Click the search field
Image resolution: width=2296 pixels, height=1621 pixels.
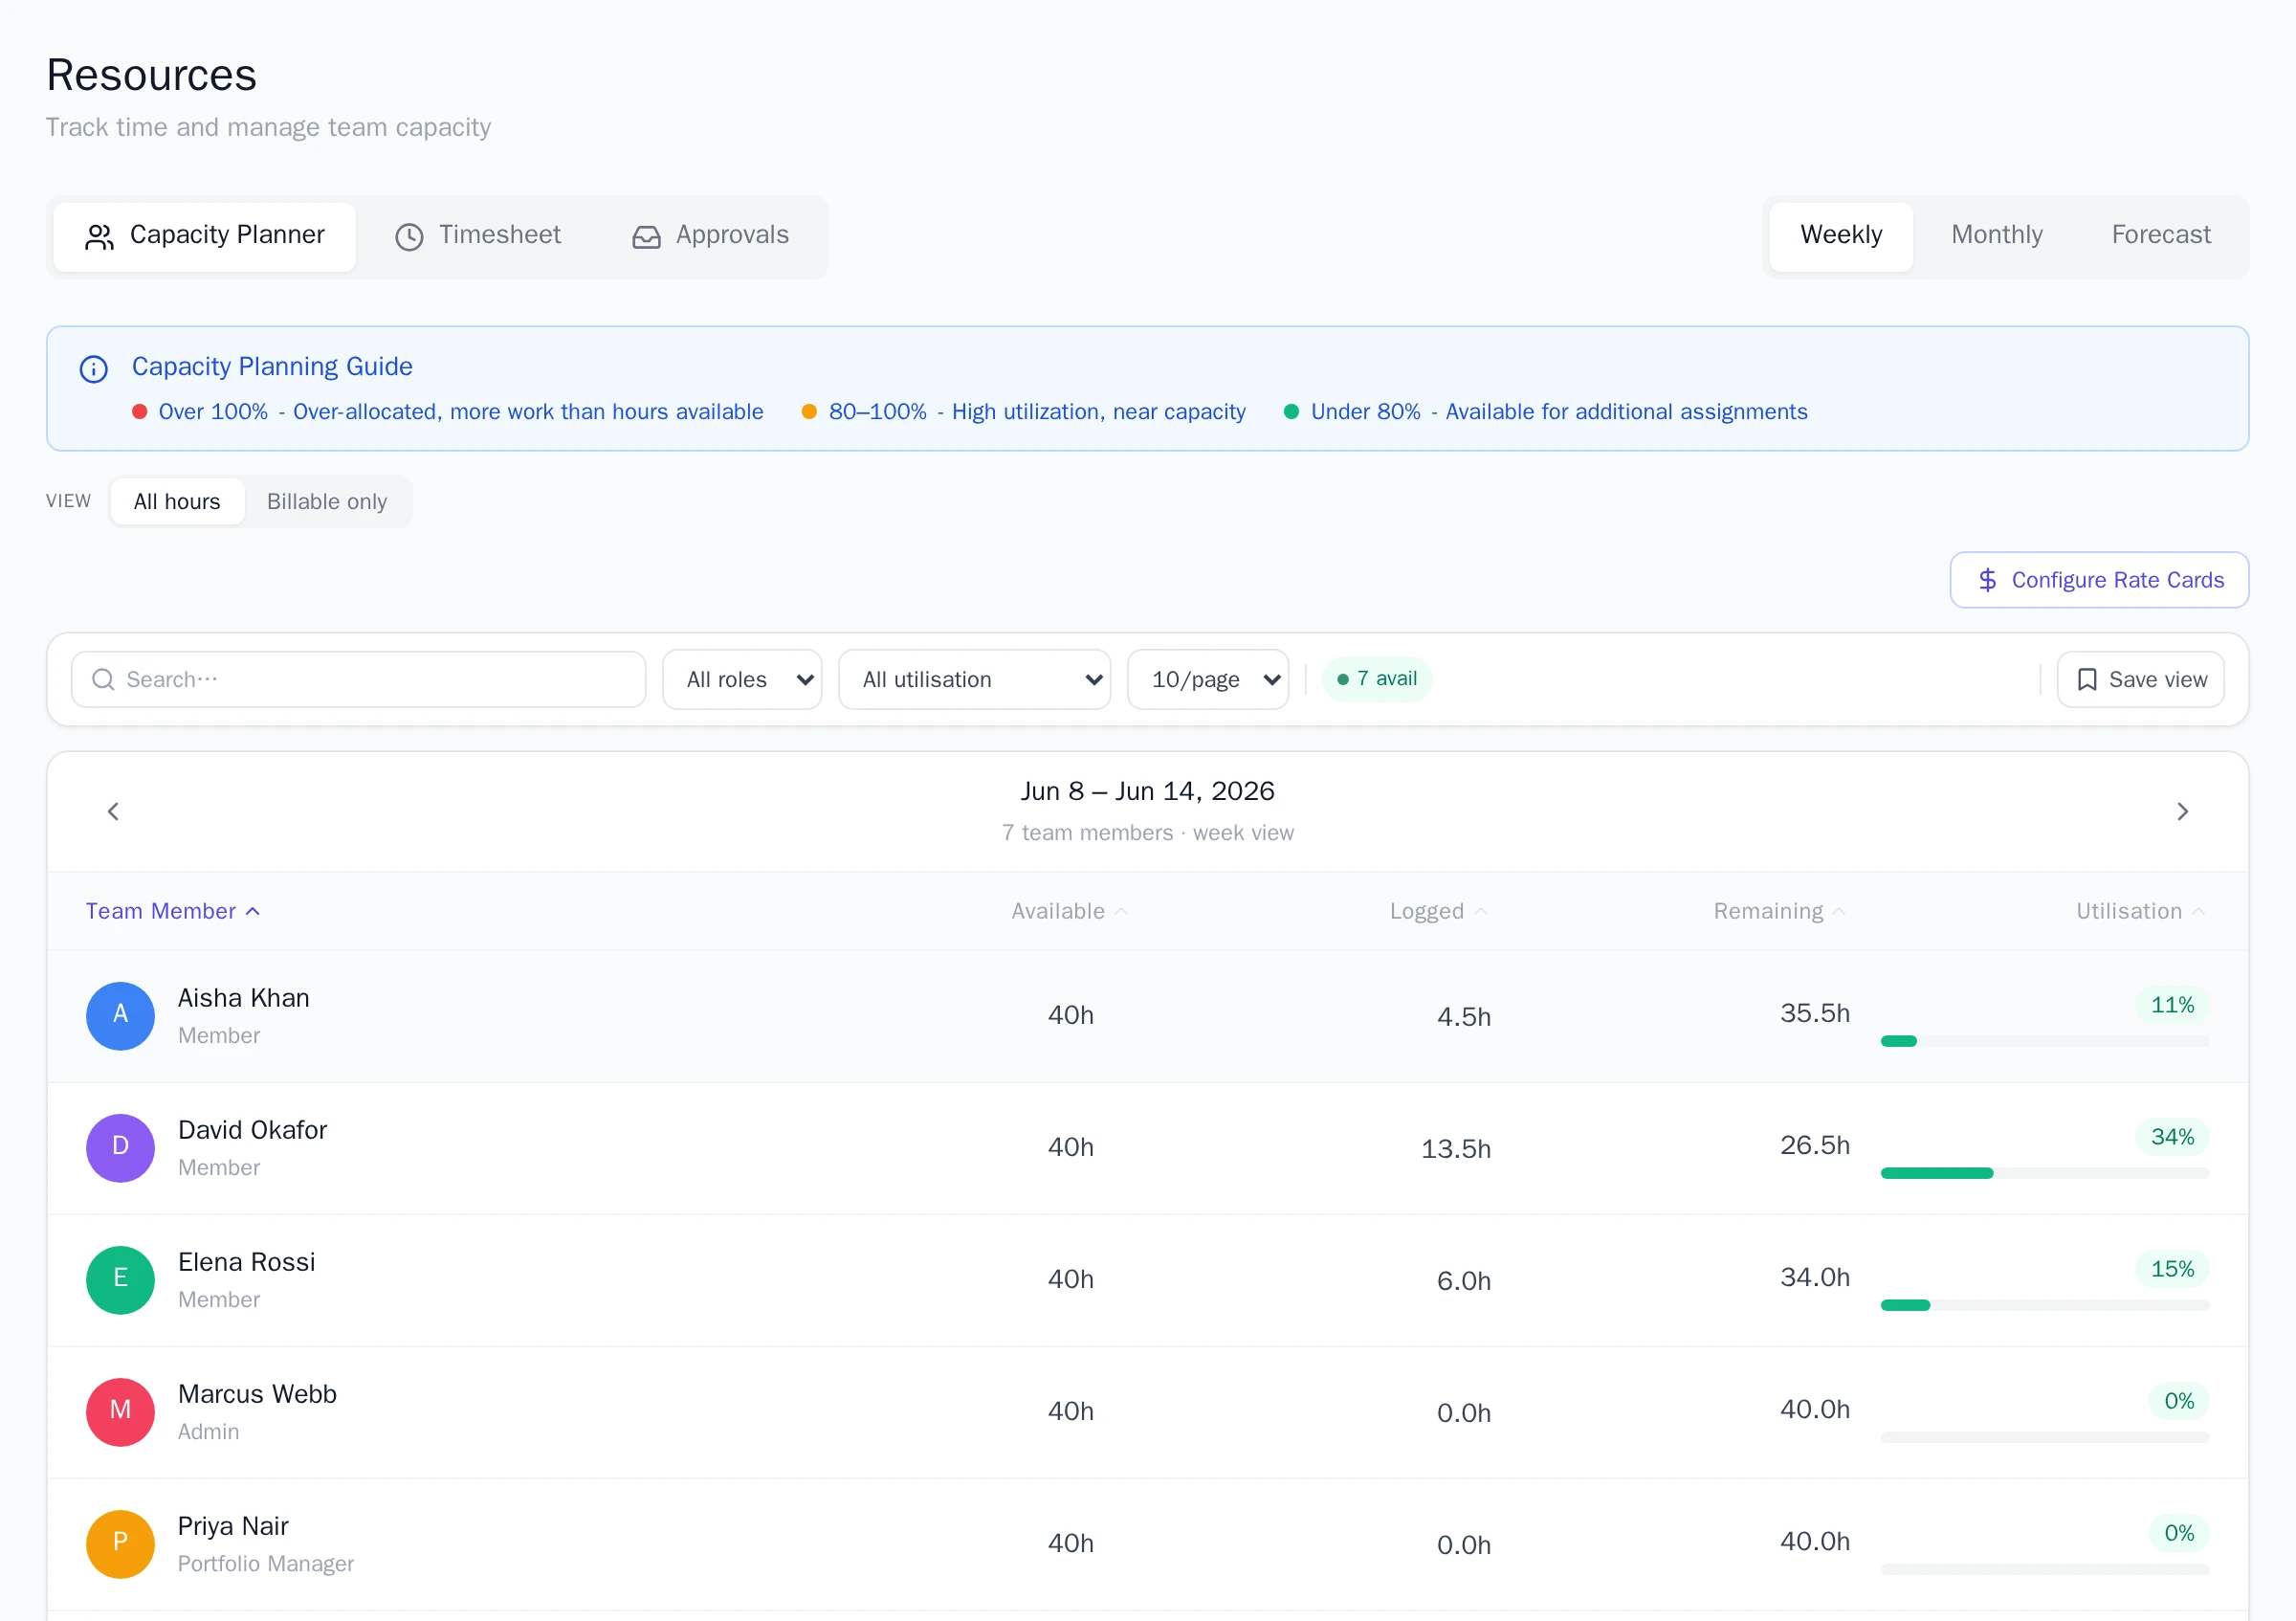point(358,679)
